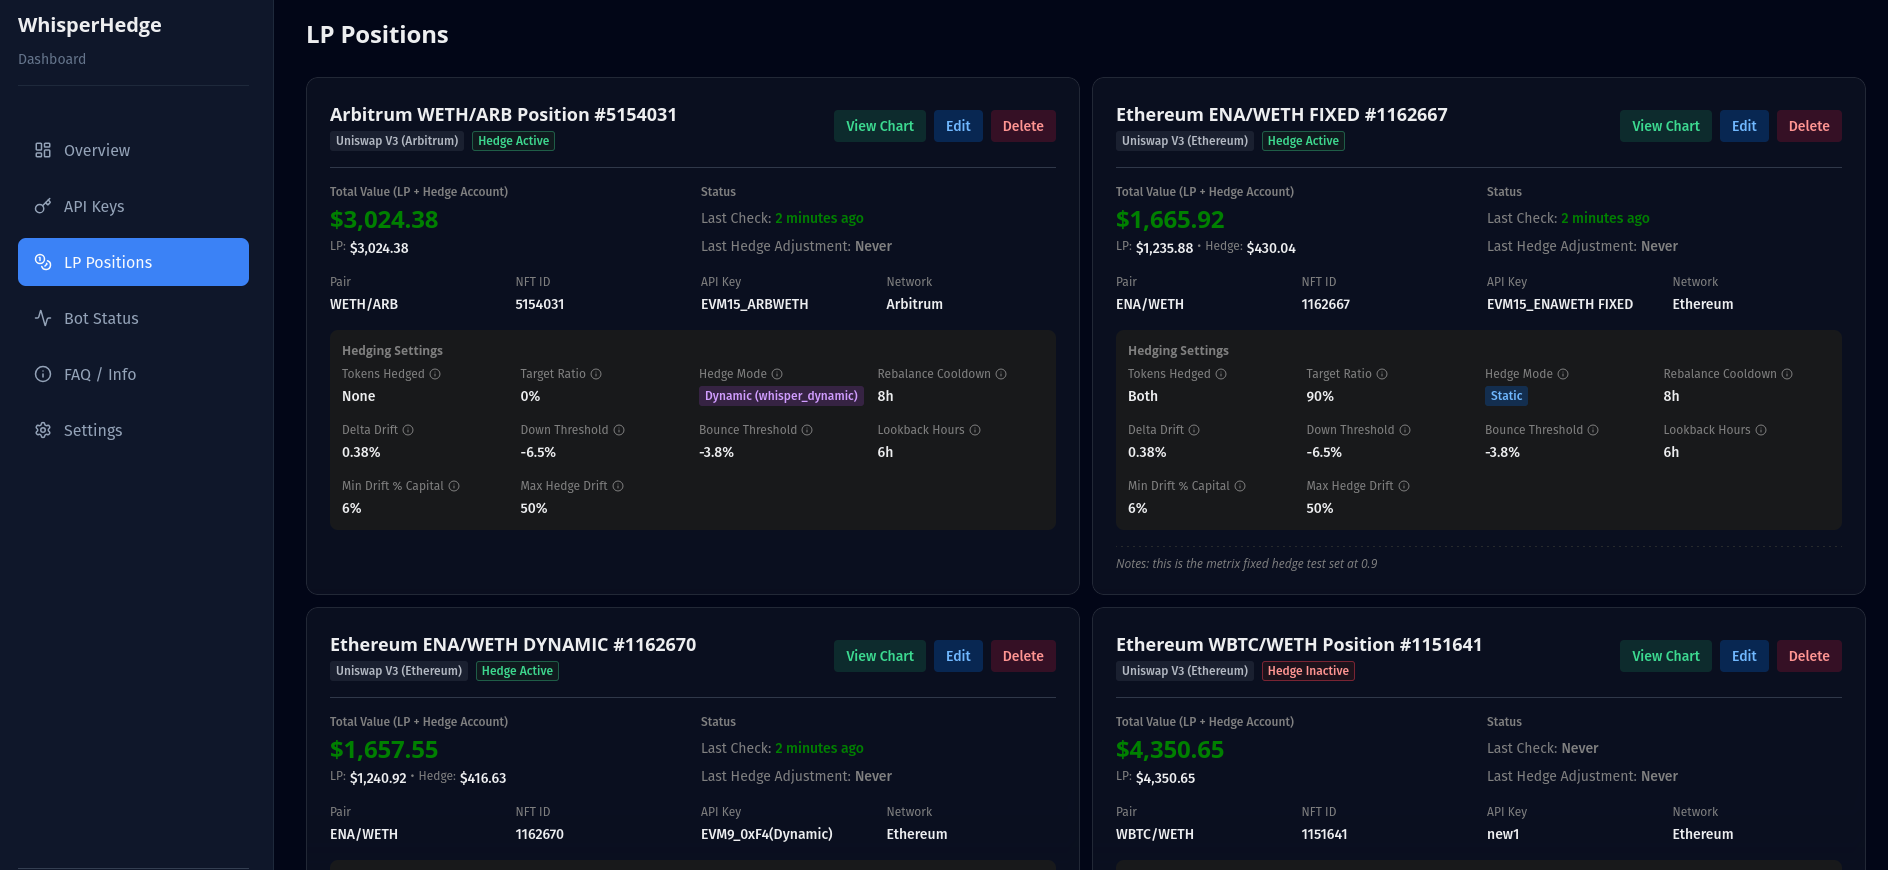
Task: Click the Max Hedge Drift info icon on the Arbitrum WETH/ARB card
Action: point(618,486)
